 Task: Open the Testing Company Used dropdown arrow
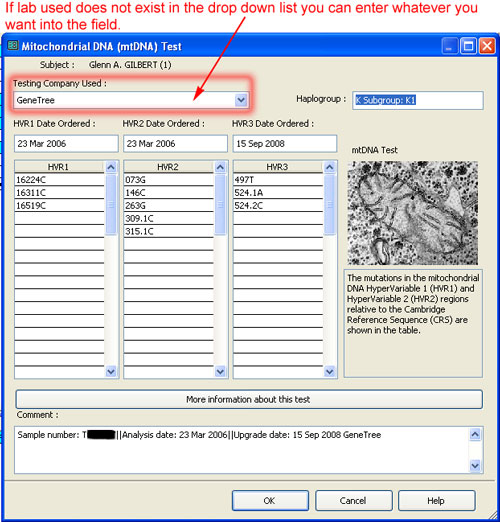tap(241, 100)
